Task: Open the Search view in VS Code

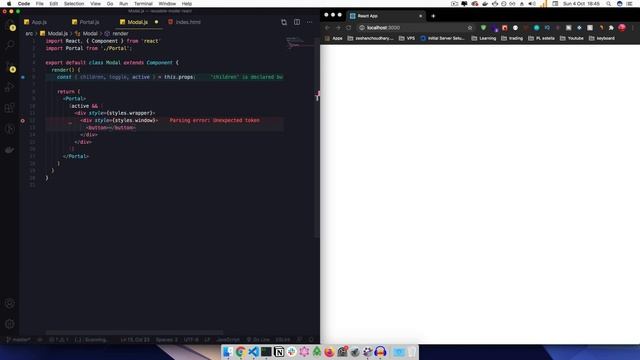Action: (10, 44)
